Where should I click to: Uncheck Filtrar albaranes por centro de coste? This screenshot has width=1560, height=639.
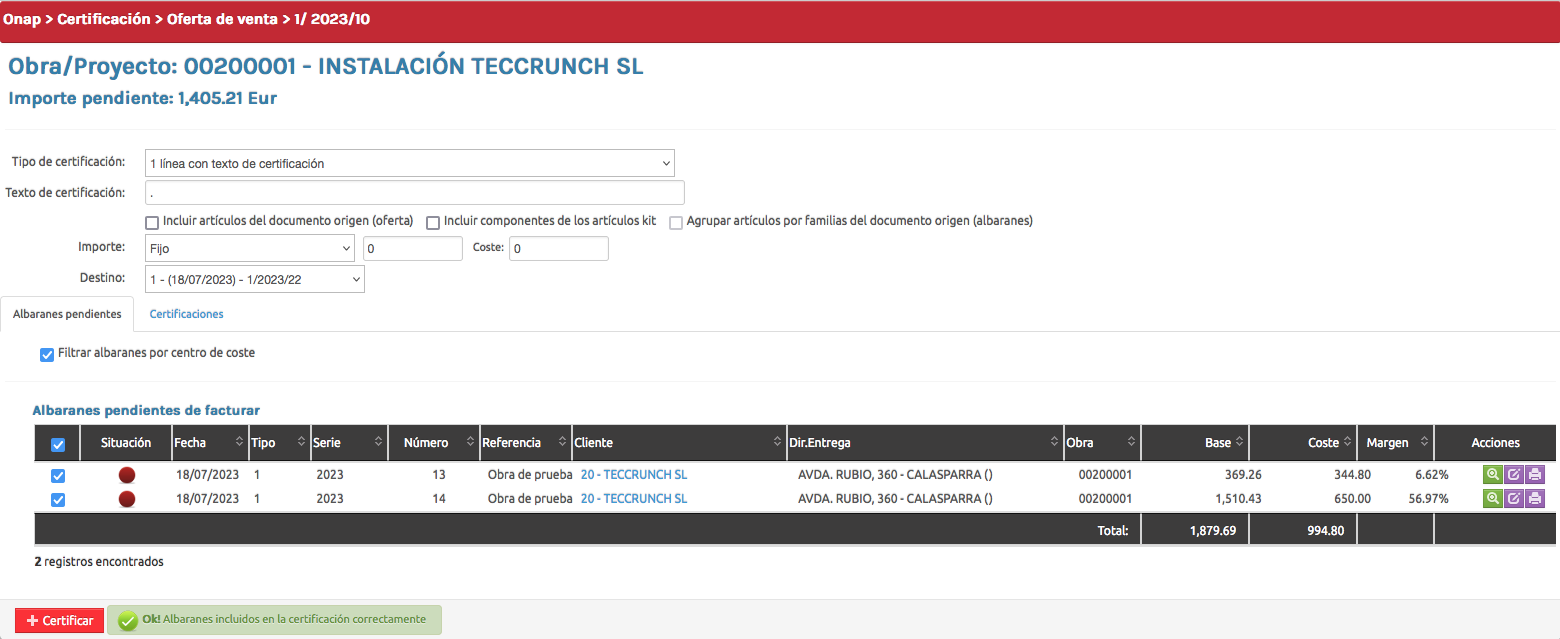47,354
